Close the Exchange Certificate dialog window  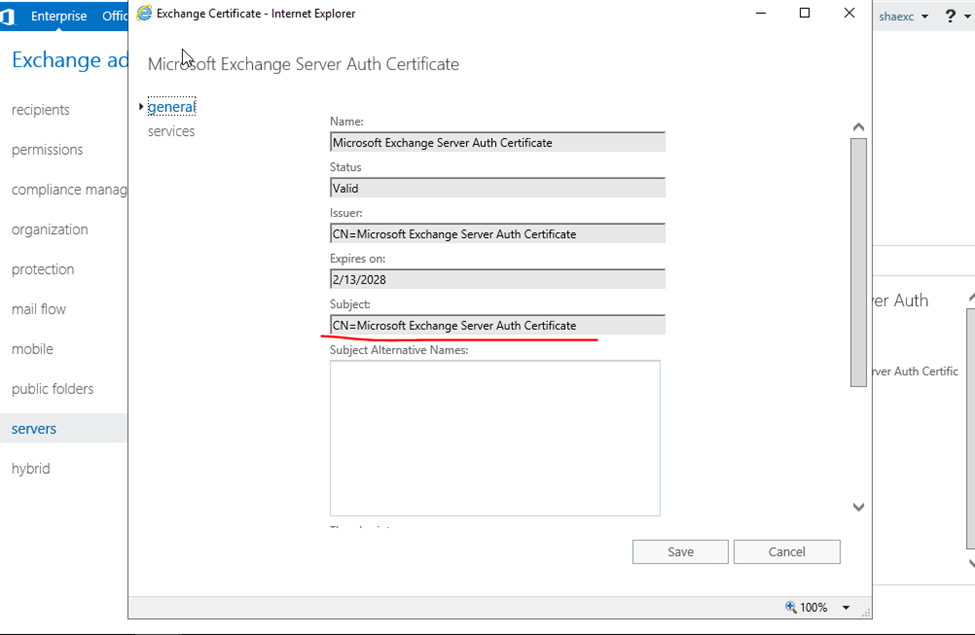tap(849, 14)
